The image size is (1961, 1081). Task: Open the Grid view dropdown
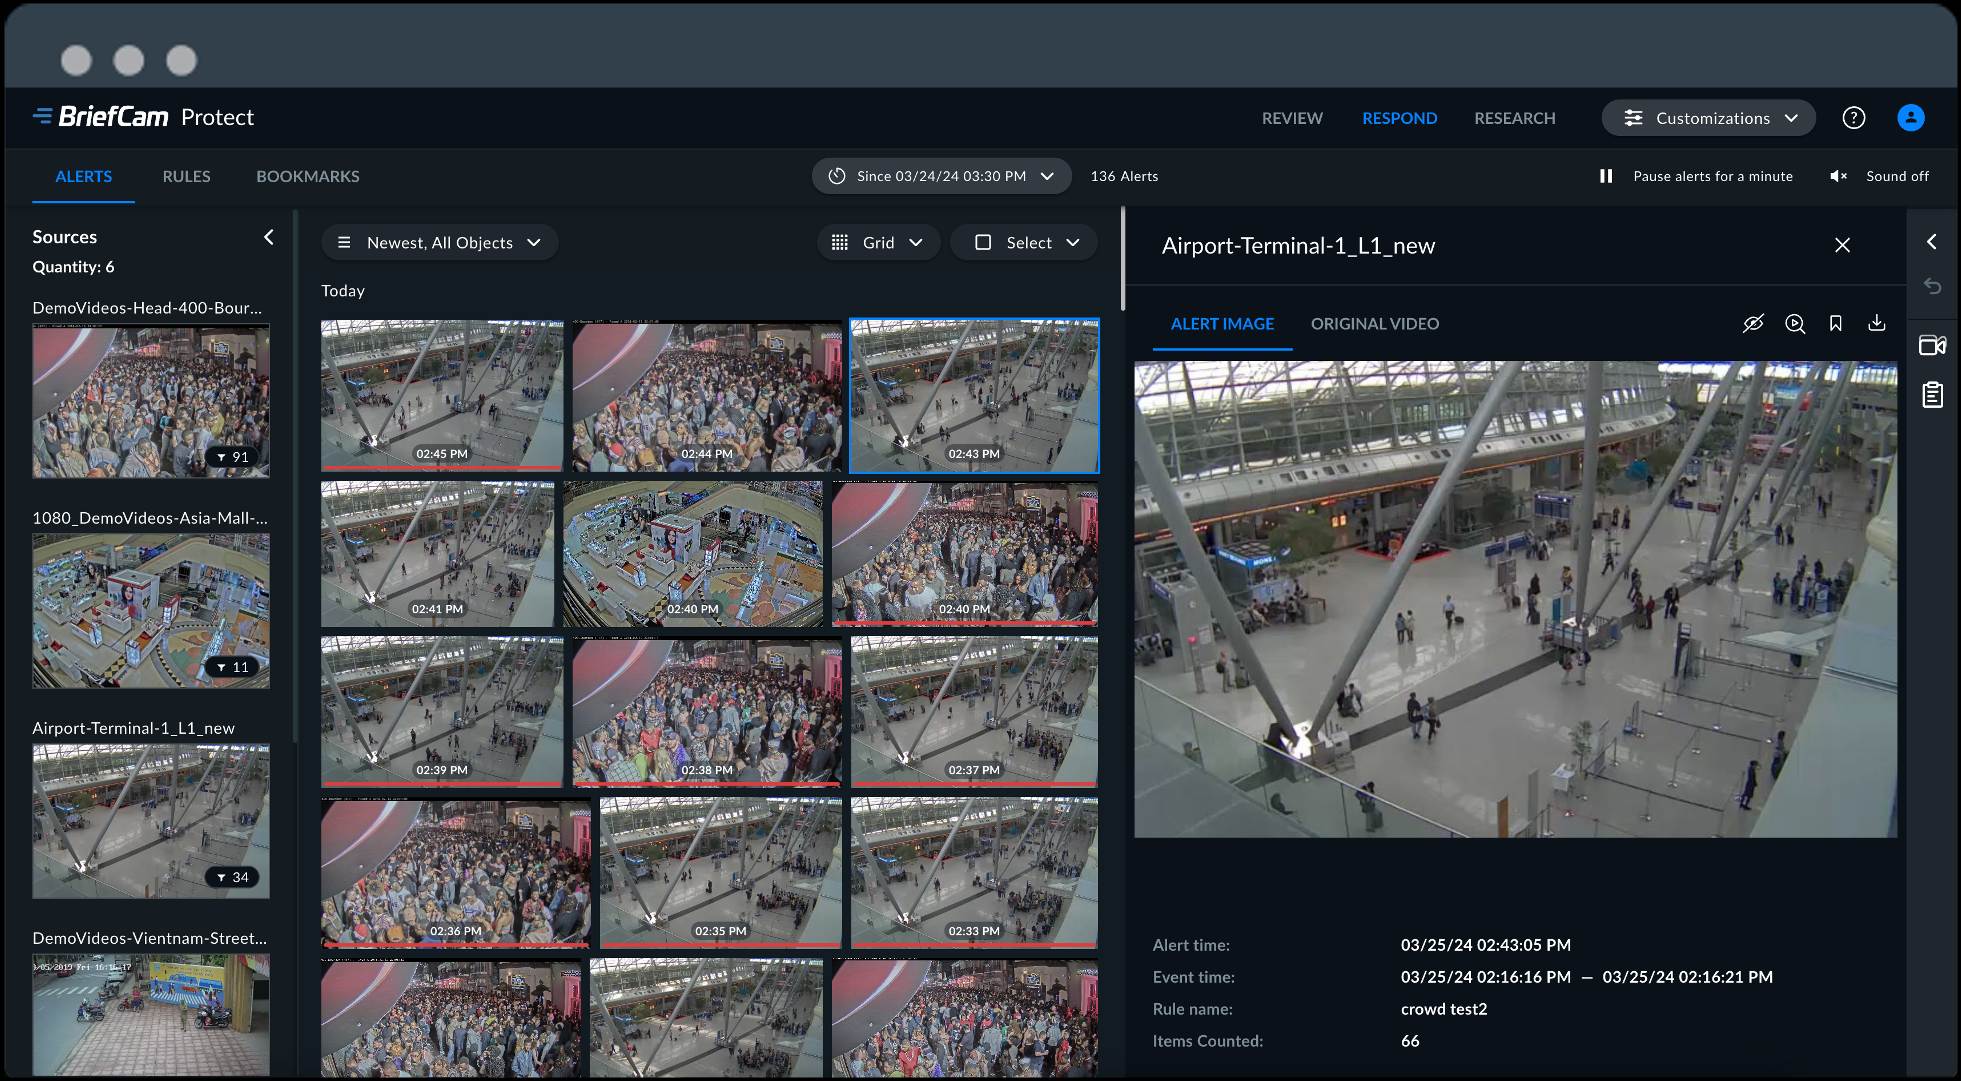[878, 243]
